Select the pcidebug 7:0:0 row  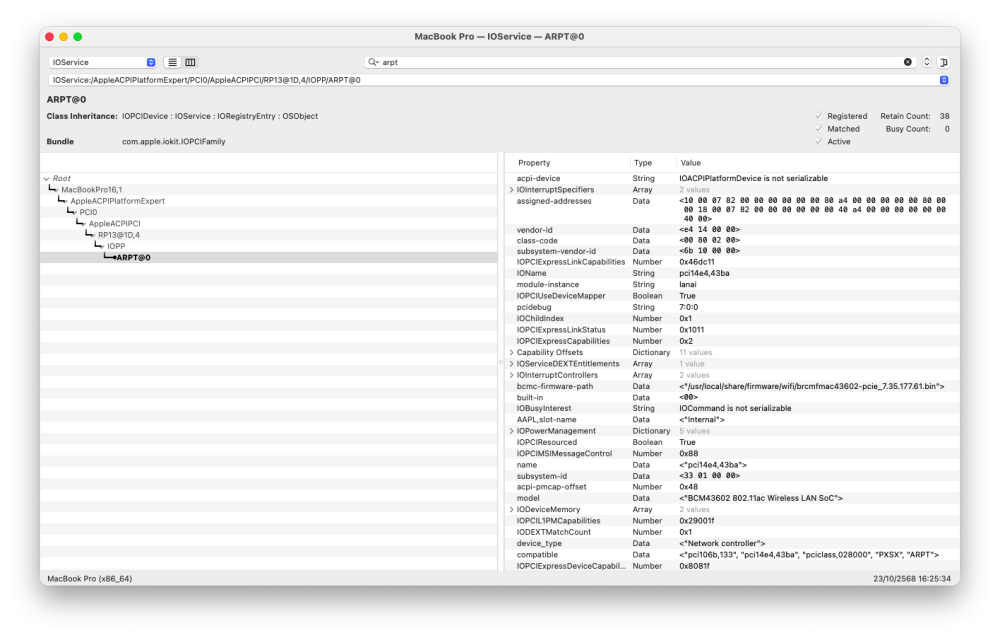732,308
